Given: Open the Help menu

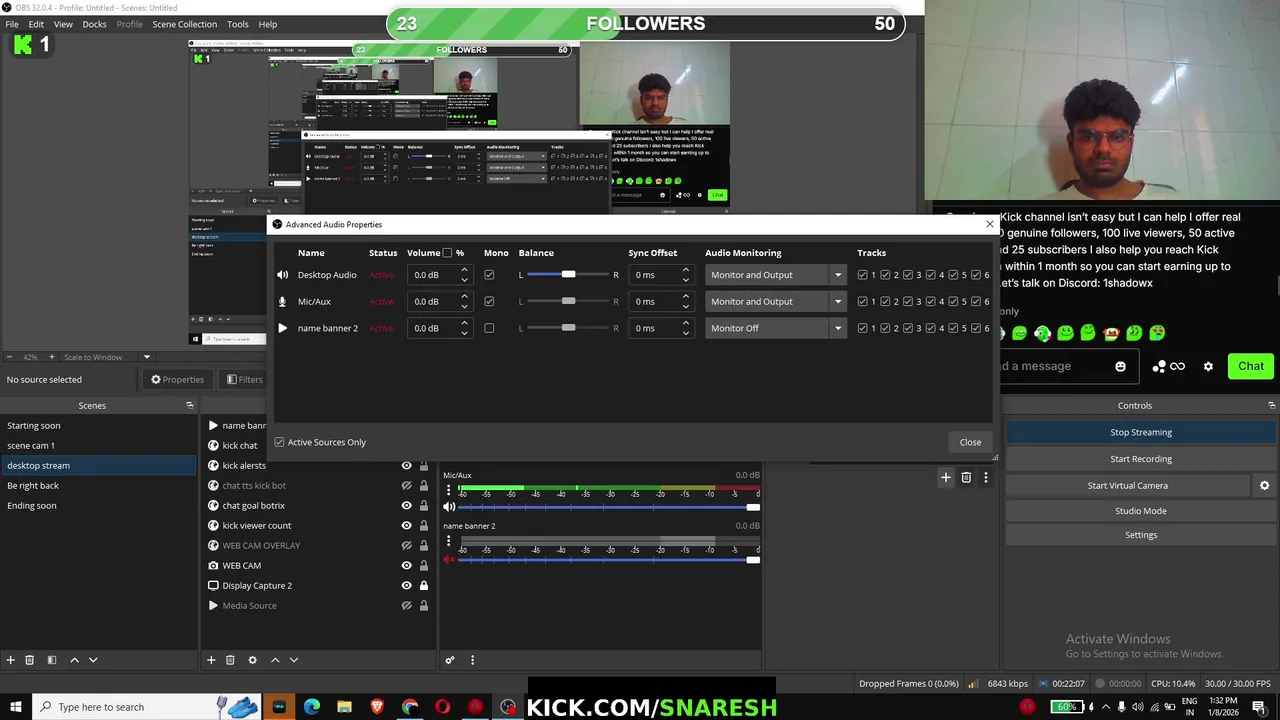Looking at the screenshot, I should click(x=268, y=24).
